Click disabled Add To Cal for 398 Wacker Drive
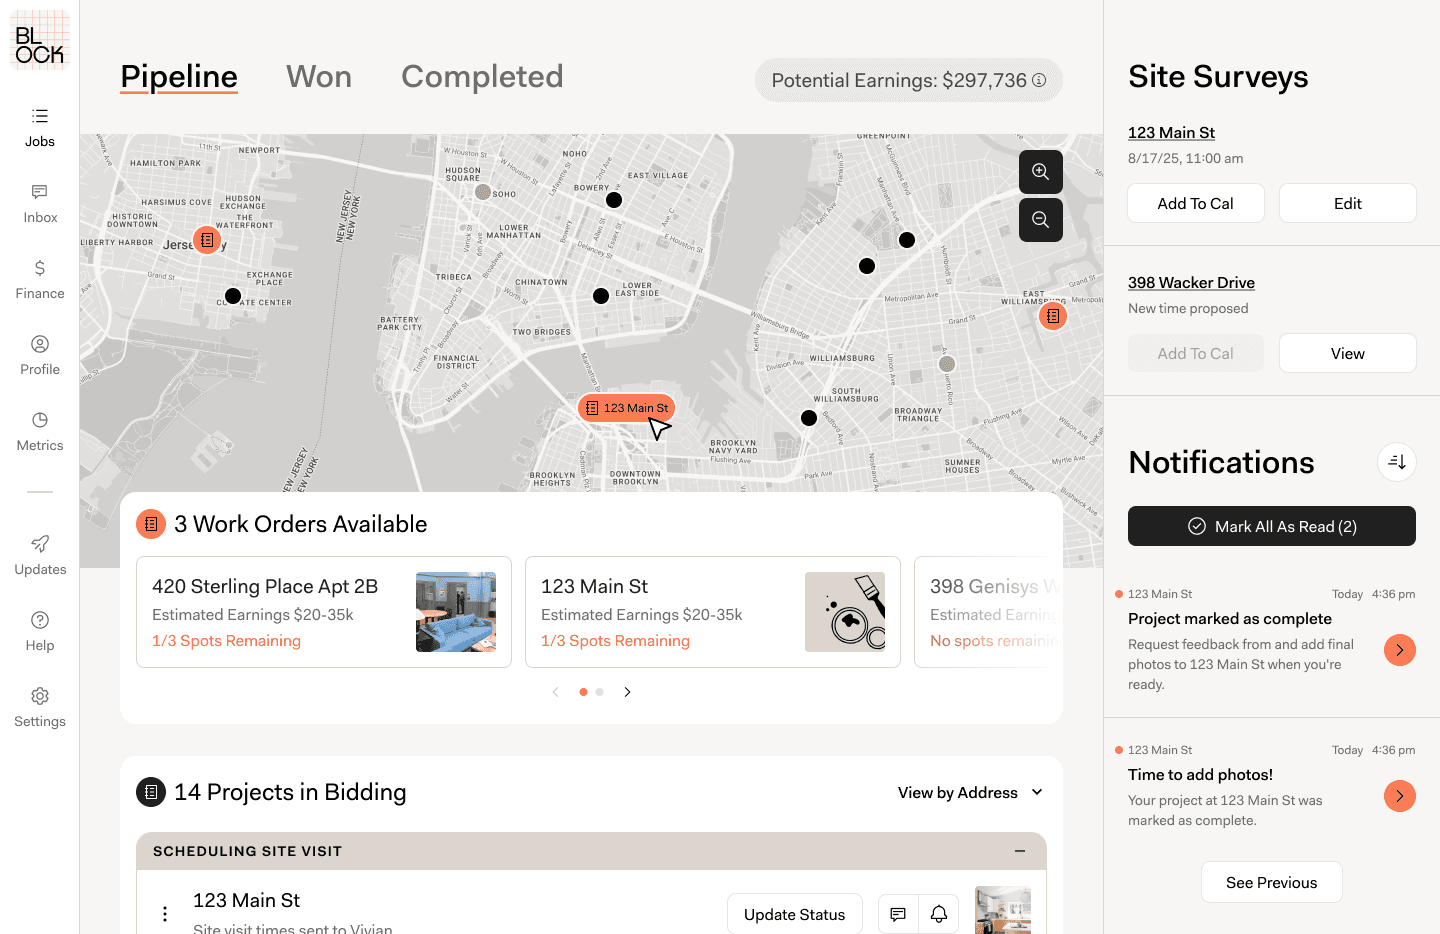Image resolution: width=1440 pixels, height=934 pixels. 1196,353
